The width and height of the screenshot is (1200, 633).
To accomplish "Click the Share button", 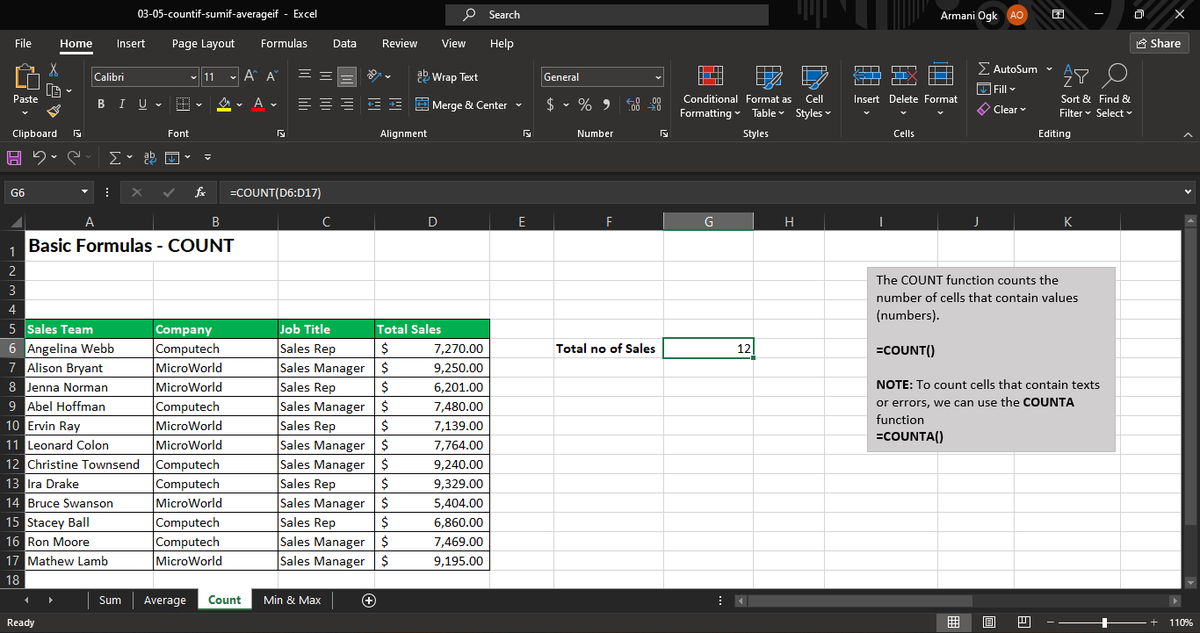I will click(1157, 43).
